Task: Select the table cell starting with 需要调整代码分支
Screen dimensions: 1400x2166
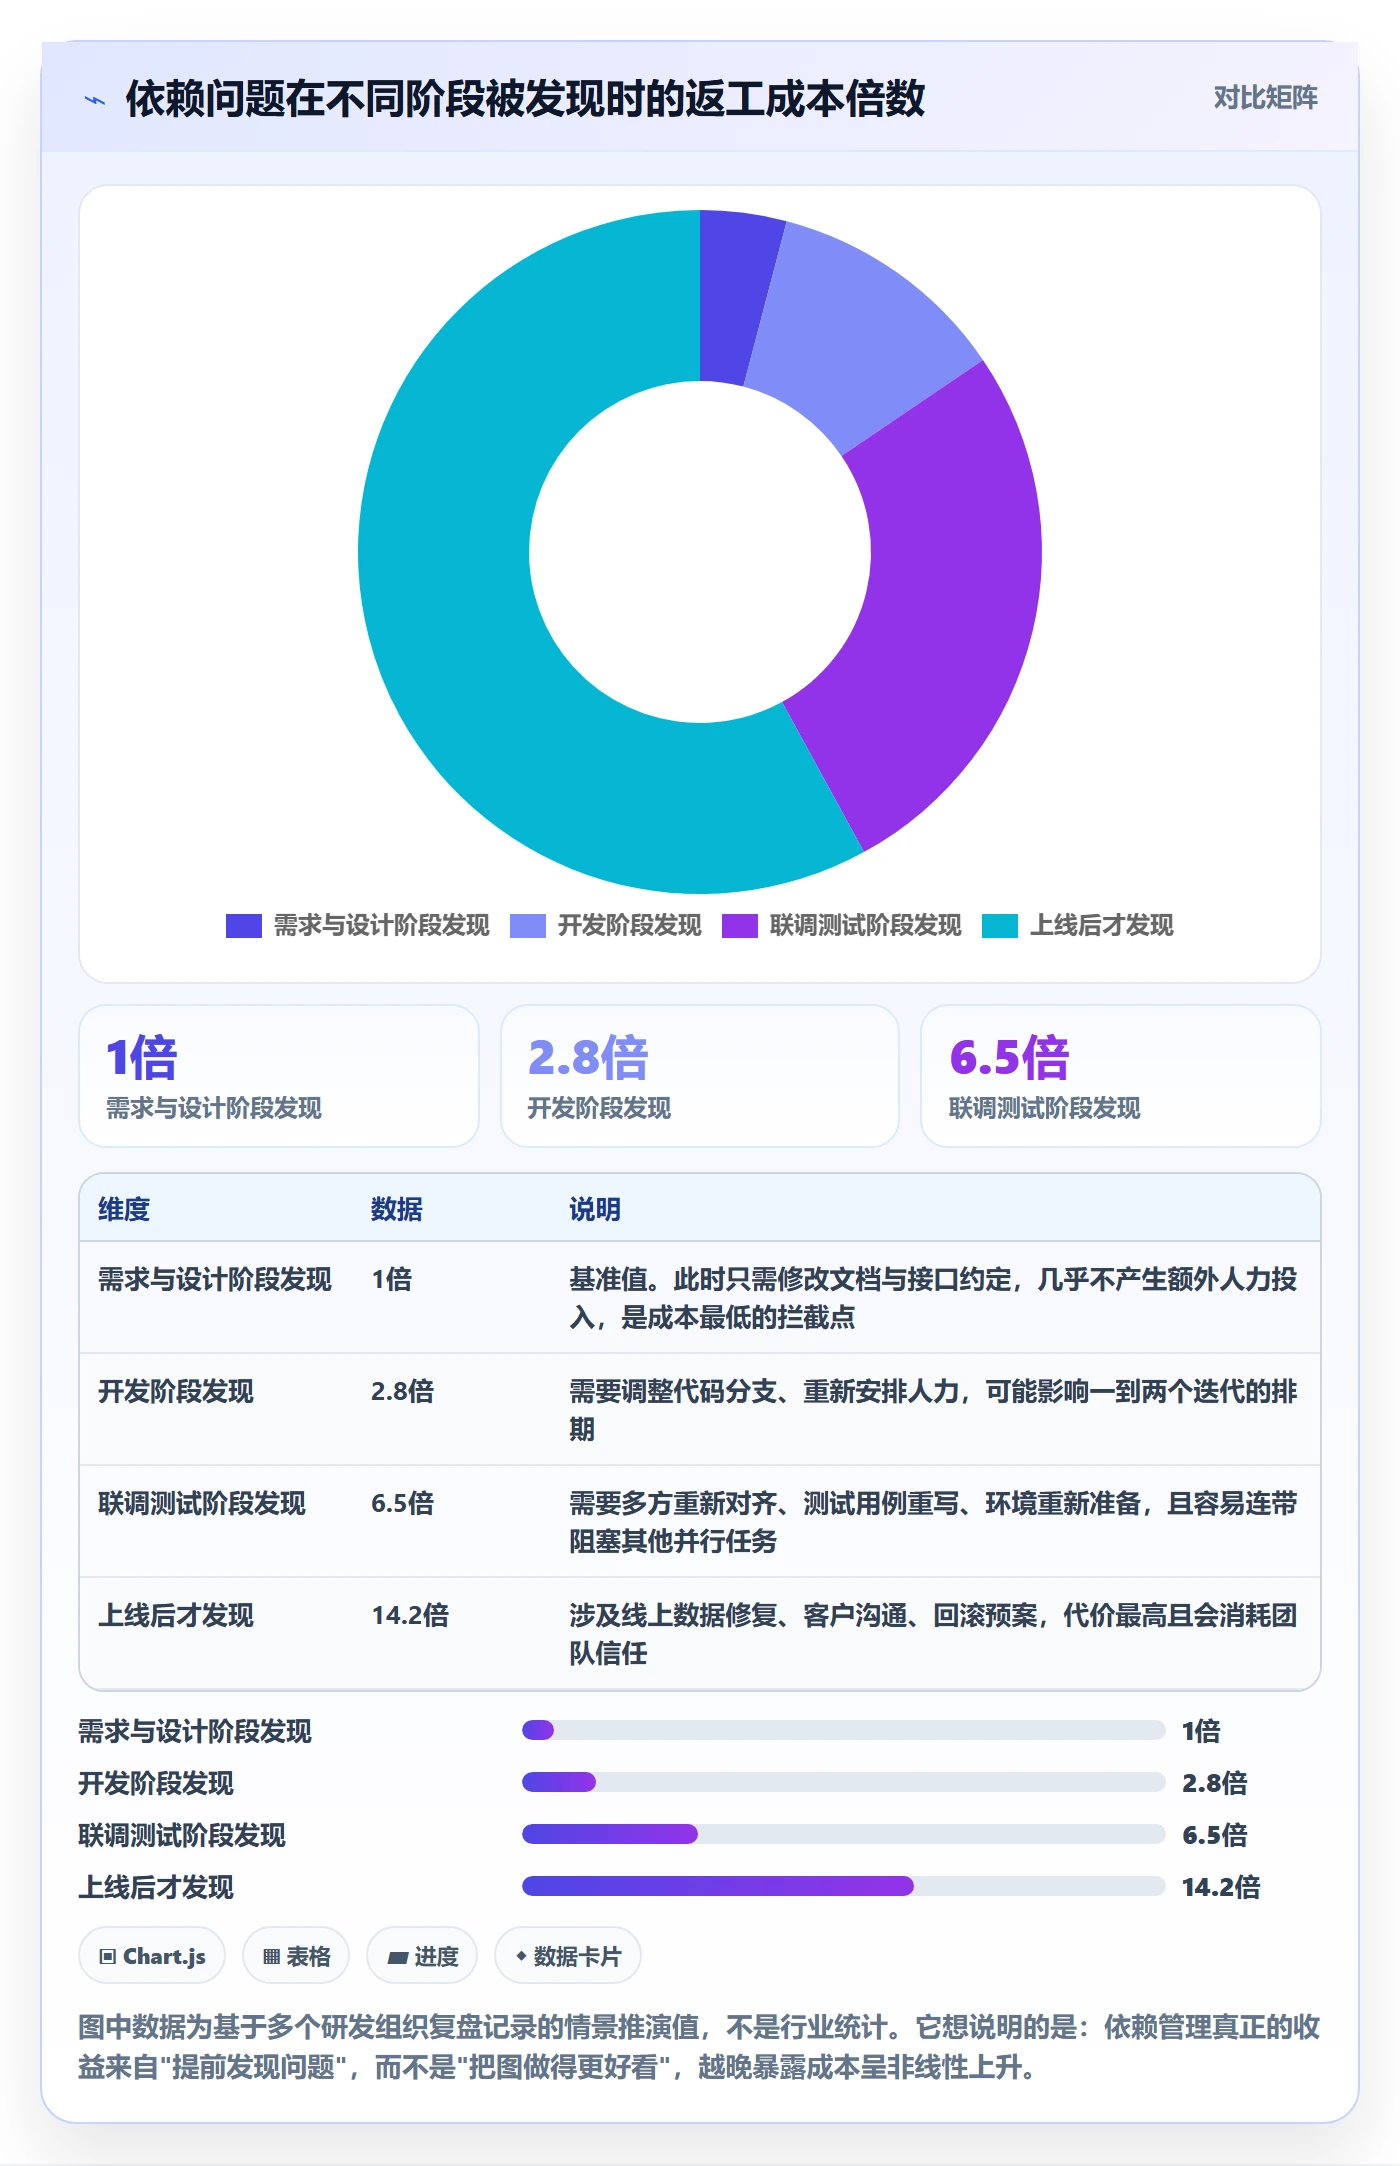Action: point(933,1410)
